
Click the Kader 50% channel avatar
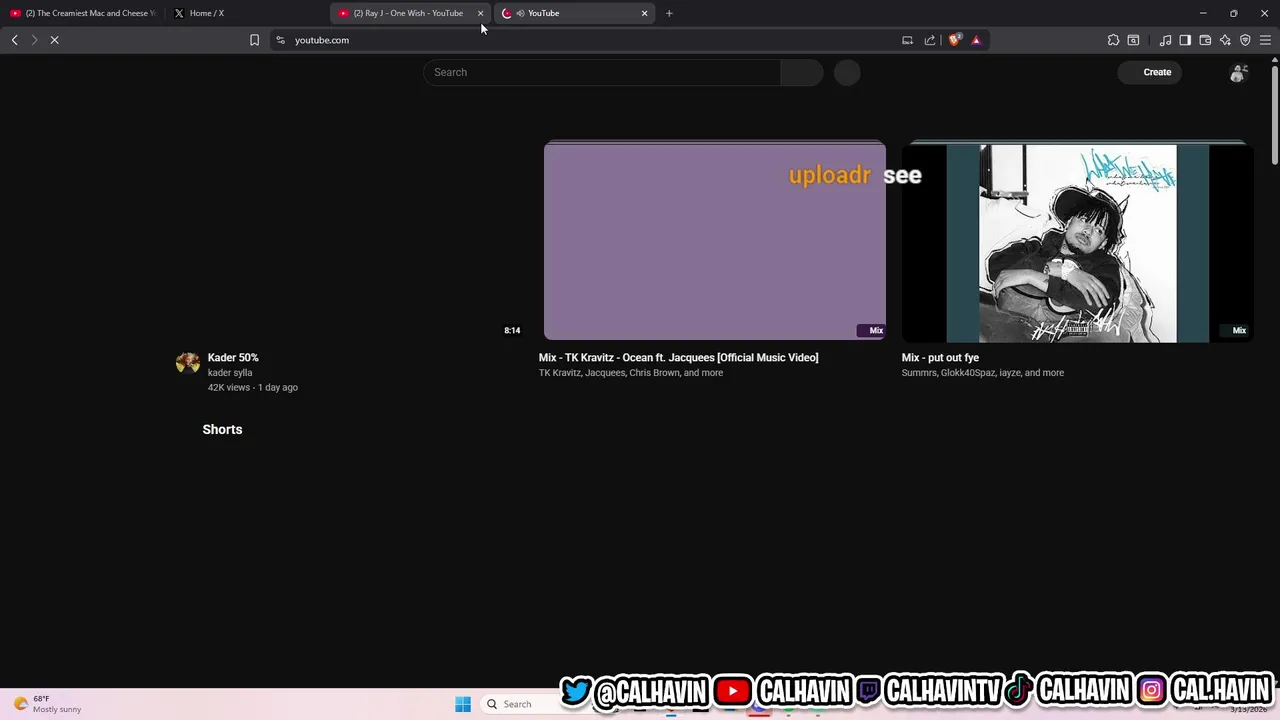[188, 363]
